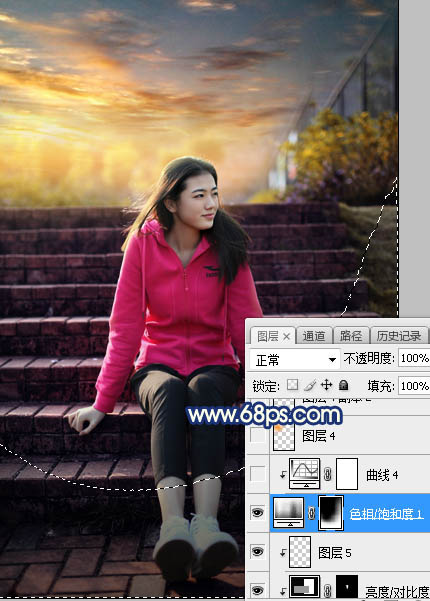Click the 曲线 4 mask link icon

(328, 475)
